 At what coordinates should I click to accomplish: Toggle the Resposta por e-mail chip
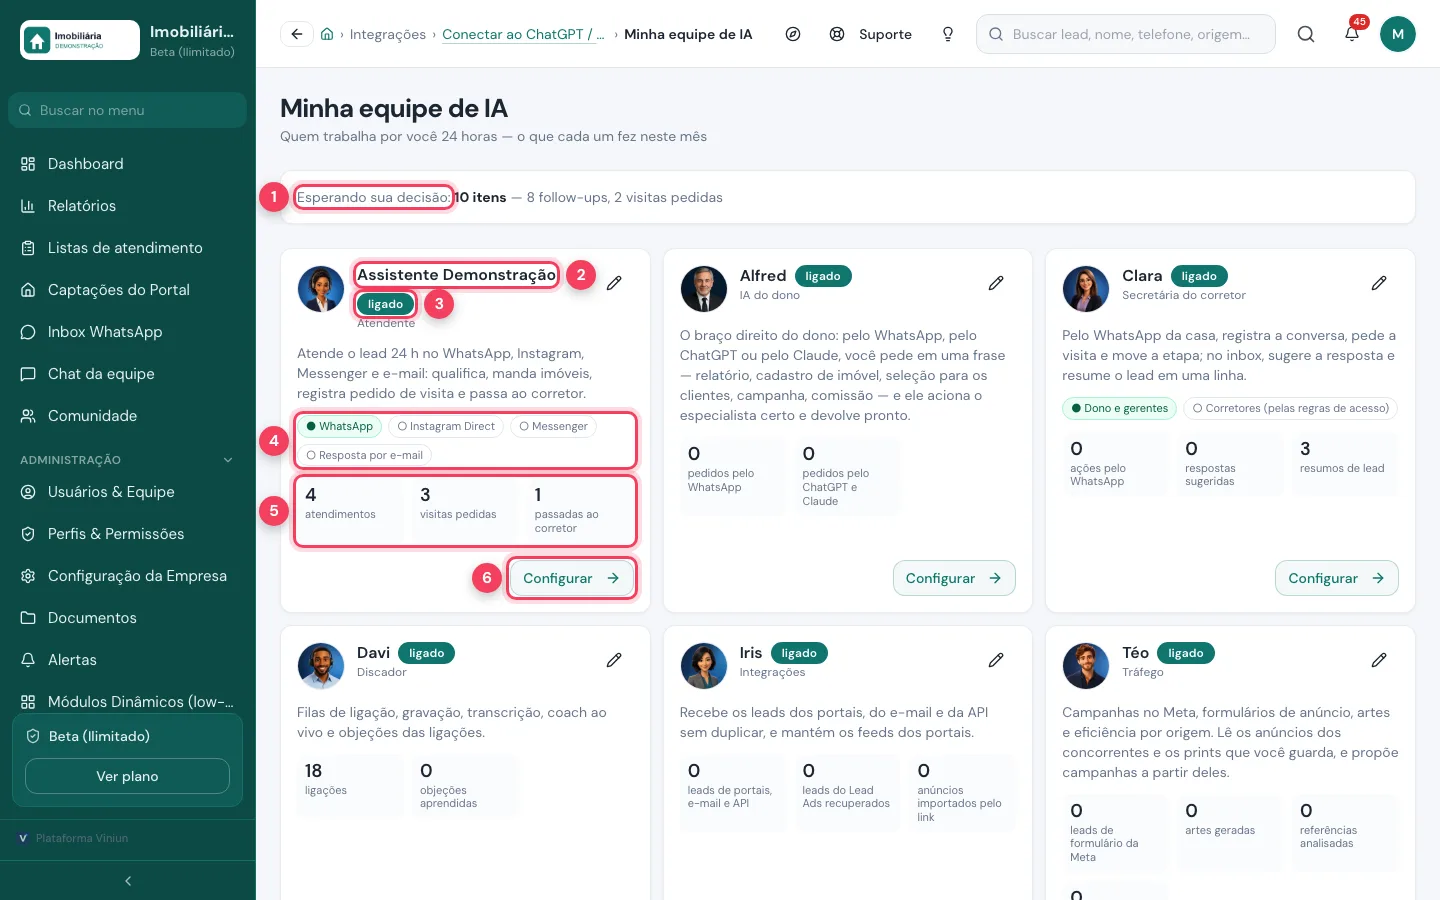click(x=365, y=455)
